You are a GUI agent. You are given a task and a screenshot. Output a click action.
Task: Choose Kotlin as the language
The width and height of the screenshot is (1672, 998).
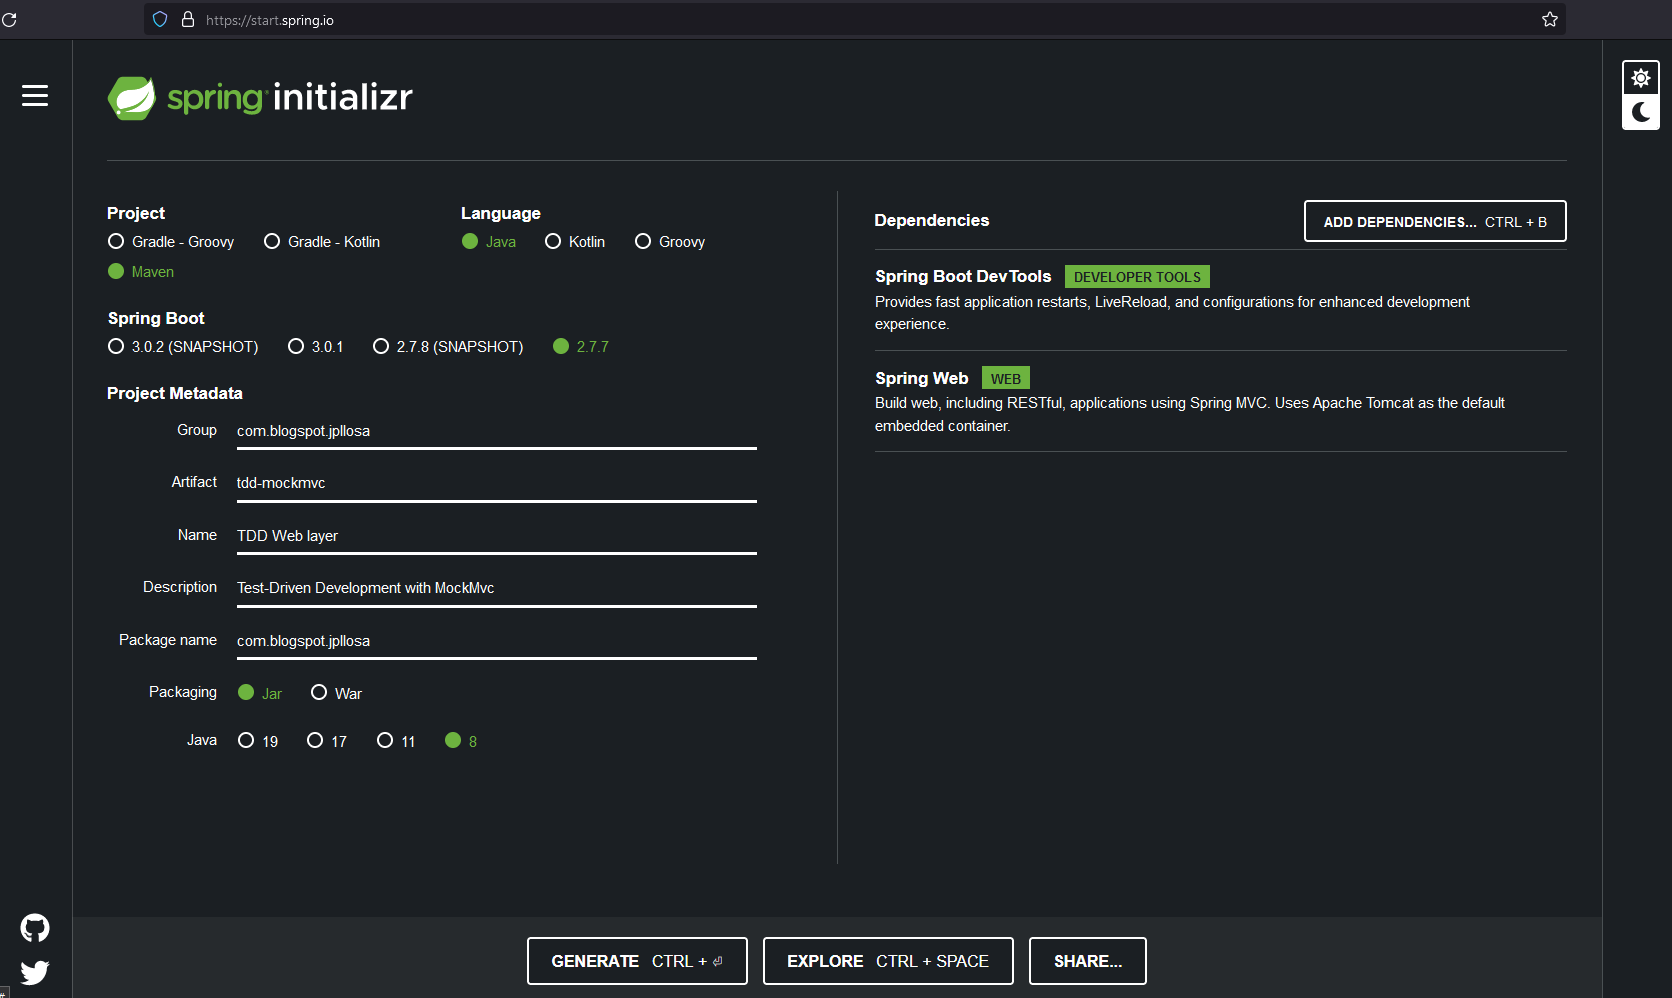pos(554,241)
